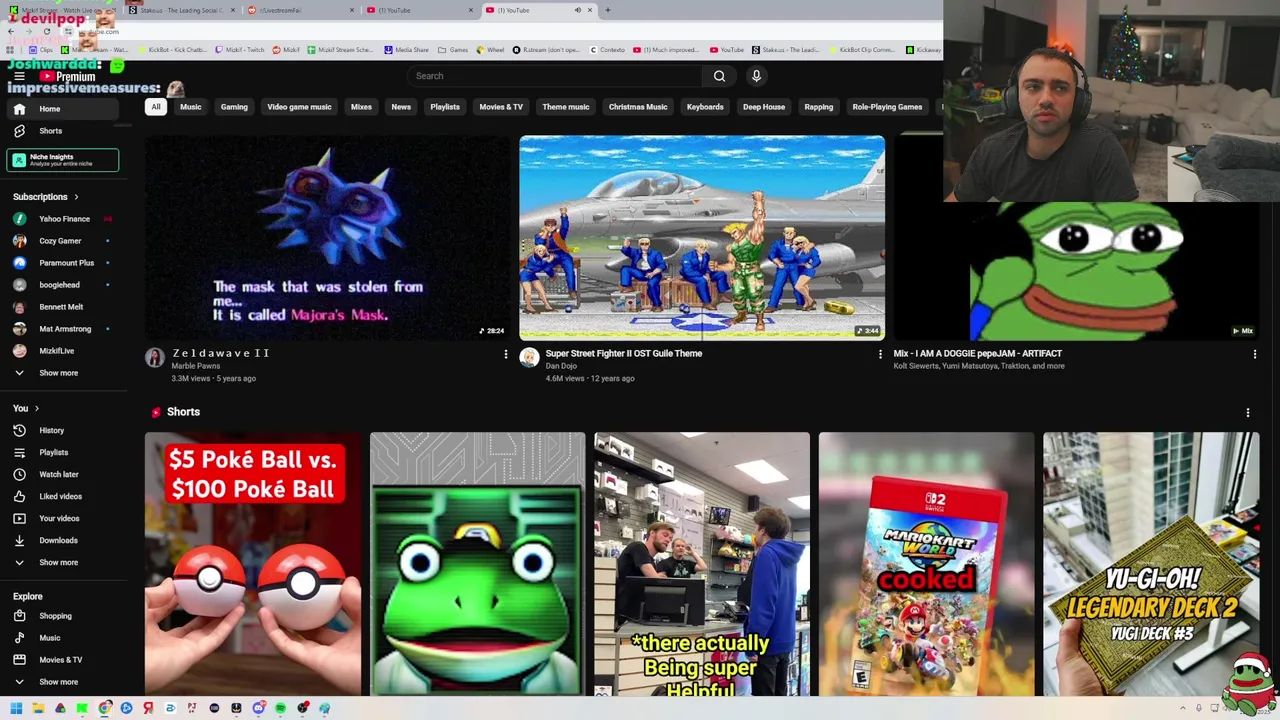Open Spotify from the taskbar
The image size is (1280, 720).
click(x=280, y=708)
